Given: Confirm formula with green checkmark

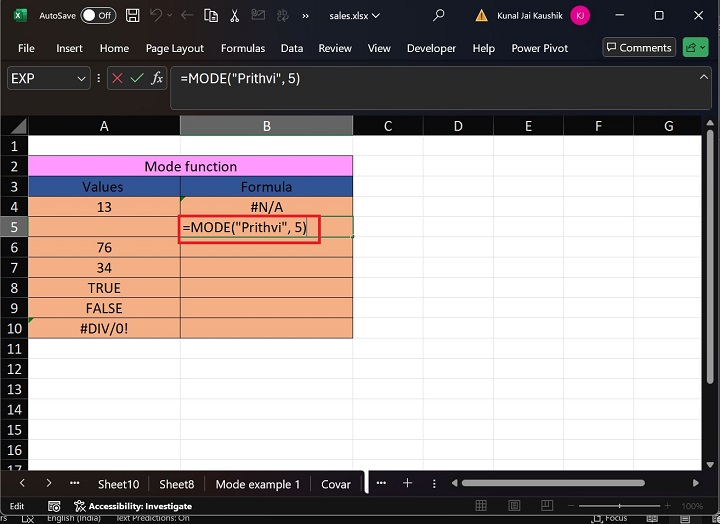Looking at the screenshot, I should click(137, 79).
